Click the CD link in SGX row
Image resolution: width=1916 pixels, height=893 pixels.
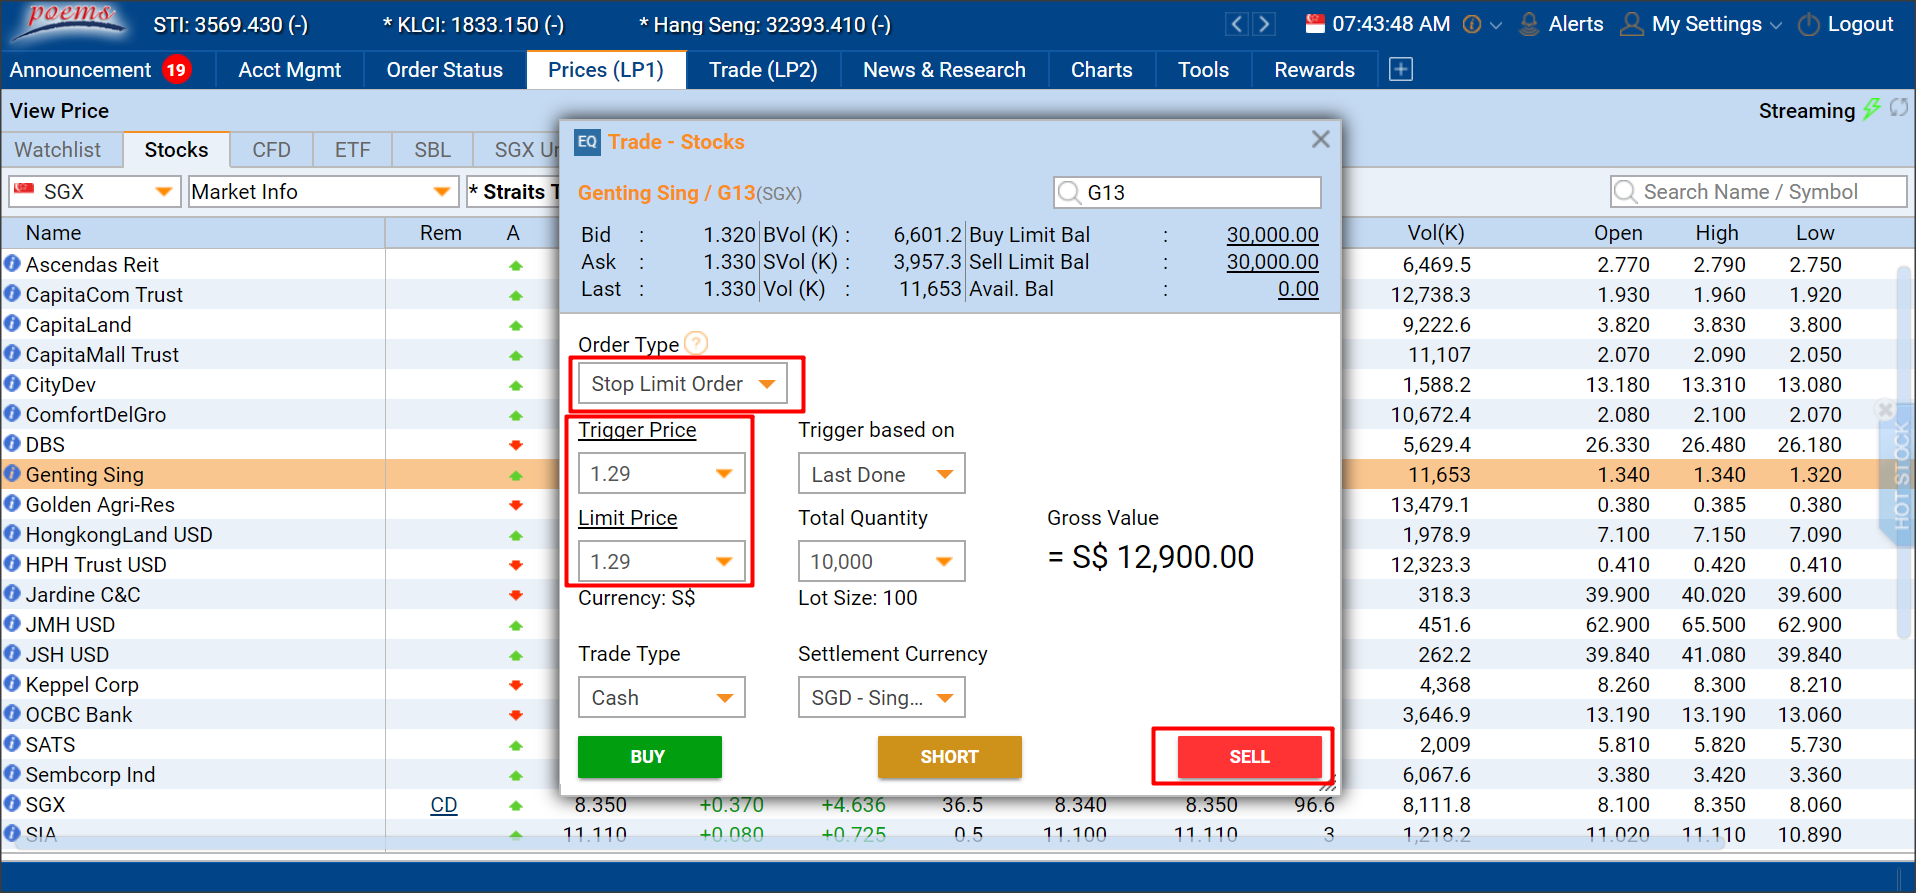[x=443, y=805]
